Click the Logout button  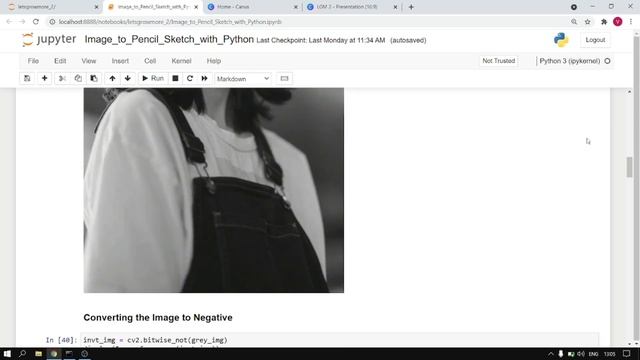point(595,40)
